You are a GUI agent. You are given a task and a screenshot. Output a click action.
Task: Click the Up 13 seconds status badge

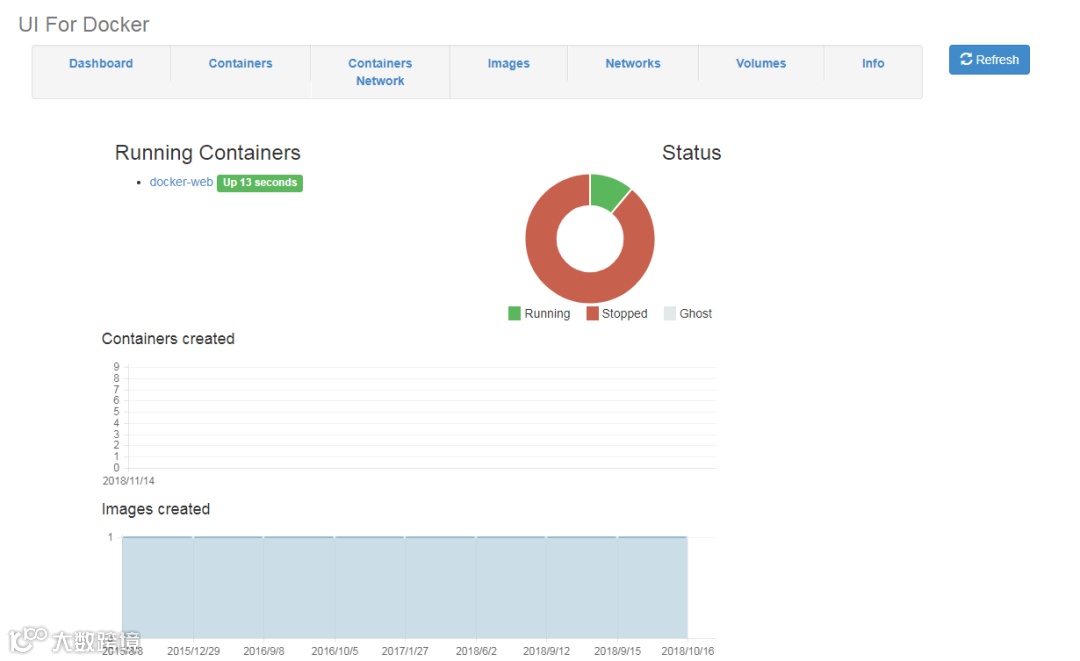(x=260, y=182)
